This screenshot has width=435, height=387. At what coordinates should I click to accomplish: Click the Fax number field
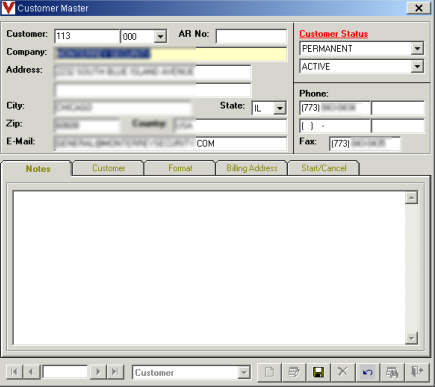365,144
